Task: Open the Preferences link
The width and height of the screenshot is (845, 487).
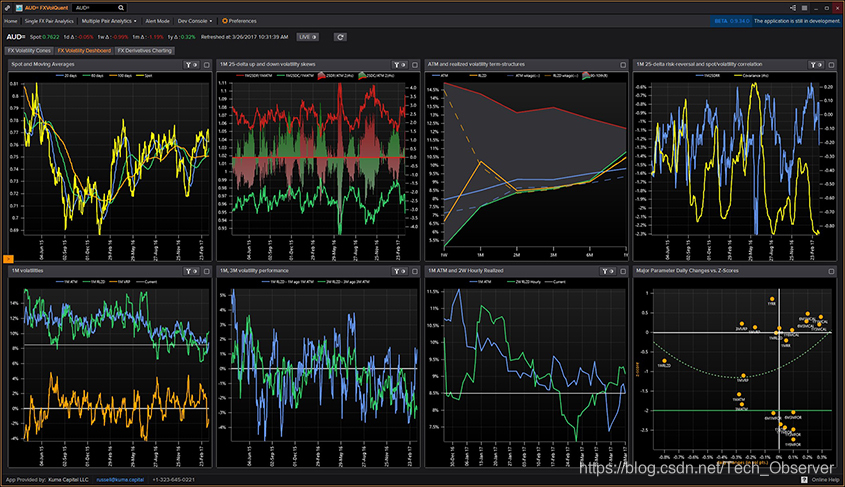Action: pyautogui.click(x=243, y=21)
